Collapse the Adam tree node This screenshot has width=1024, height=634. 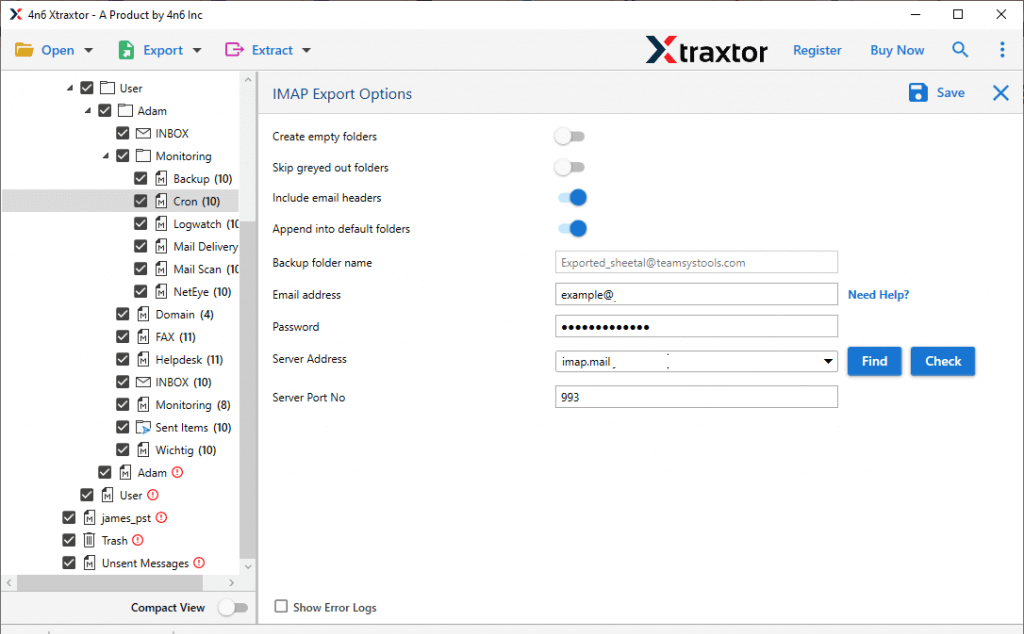tap(88, 110)
